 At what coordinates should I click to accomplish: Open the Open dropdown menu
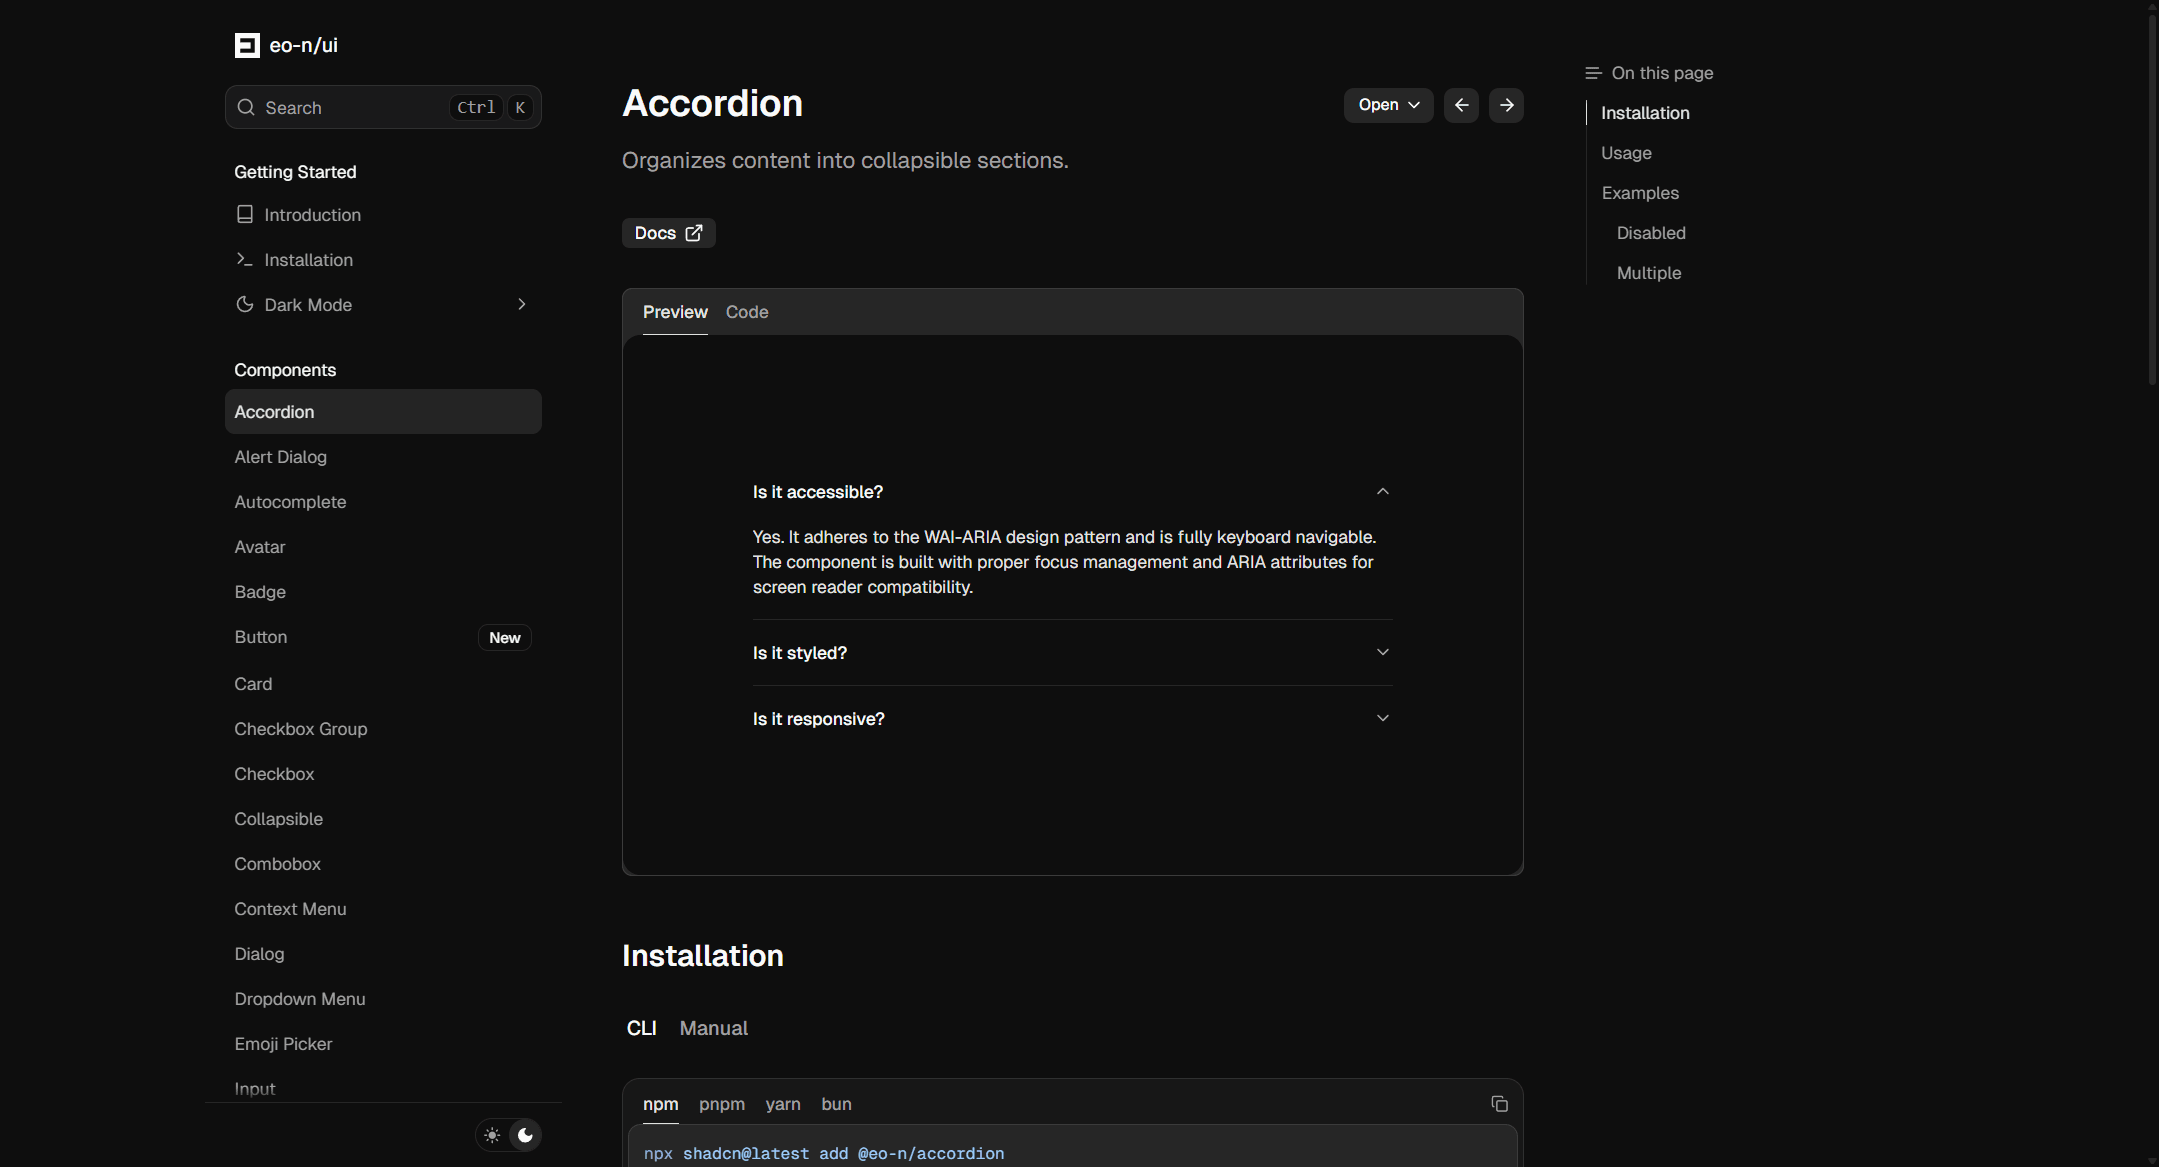click(x=1388, y=105)
